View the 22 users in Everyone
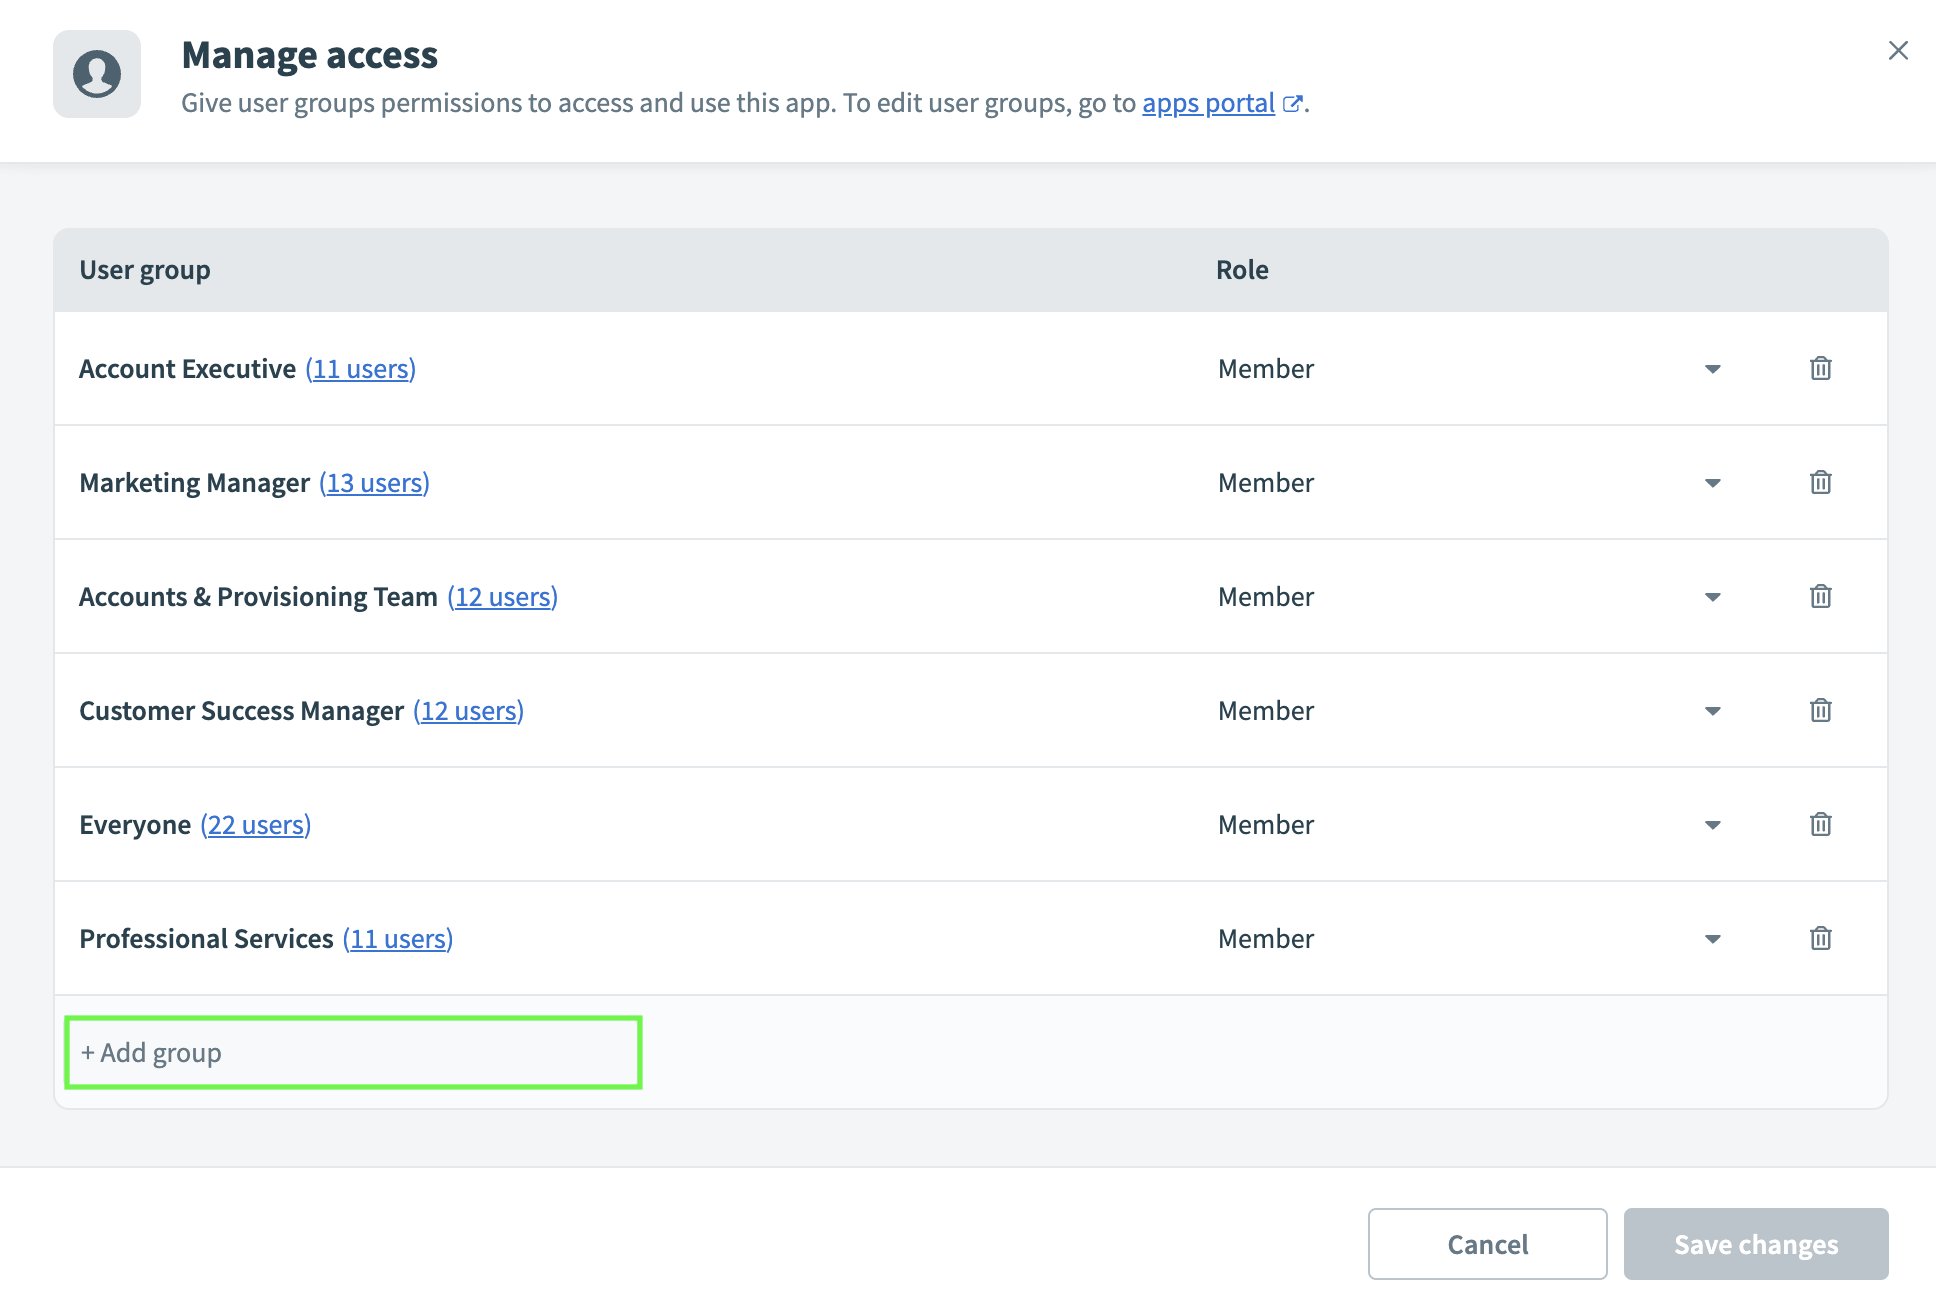The height and width of the screenshot is (1310, 1936). (x=255, y=825)
